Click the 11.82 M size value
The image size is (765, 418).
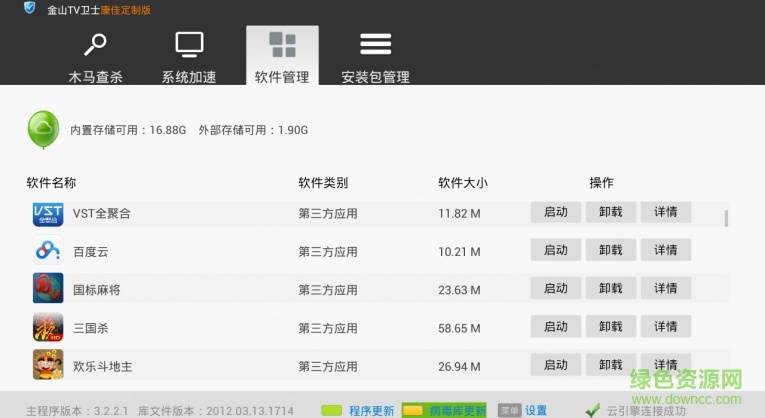[x=459, y=214]
